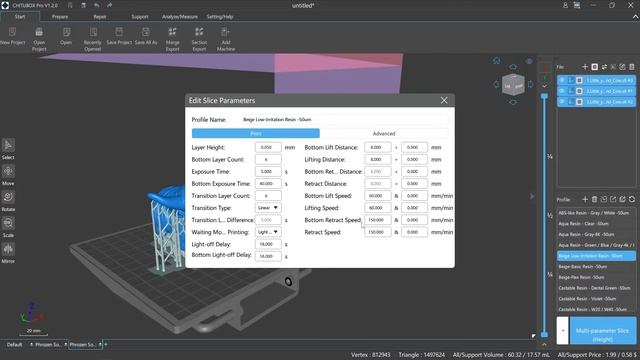Toggle the checkbox of file Coecdl #2
The width and height of the screenshot is (640, 360).
(x=579, y=102)
